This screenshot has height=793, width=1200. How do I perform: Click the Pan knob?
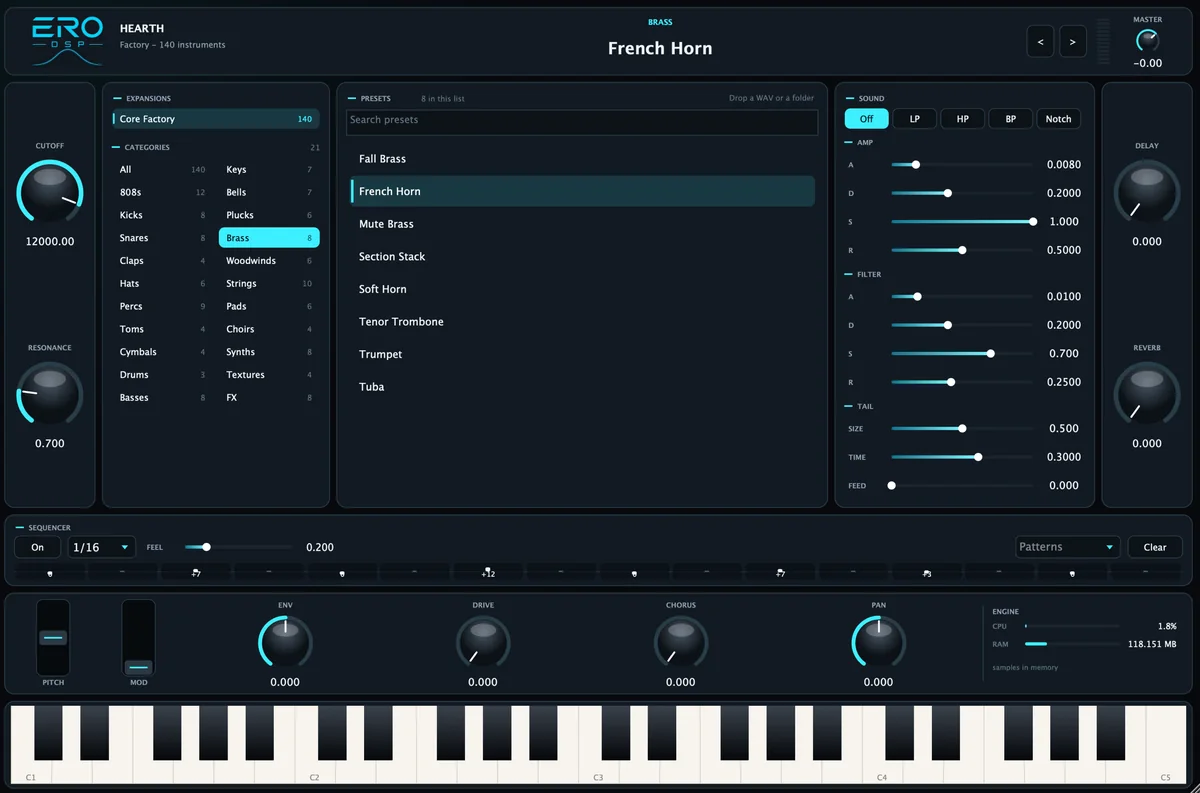tap(879, 641)
